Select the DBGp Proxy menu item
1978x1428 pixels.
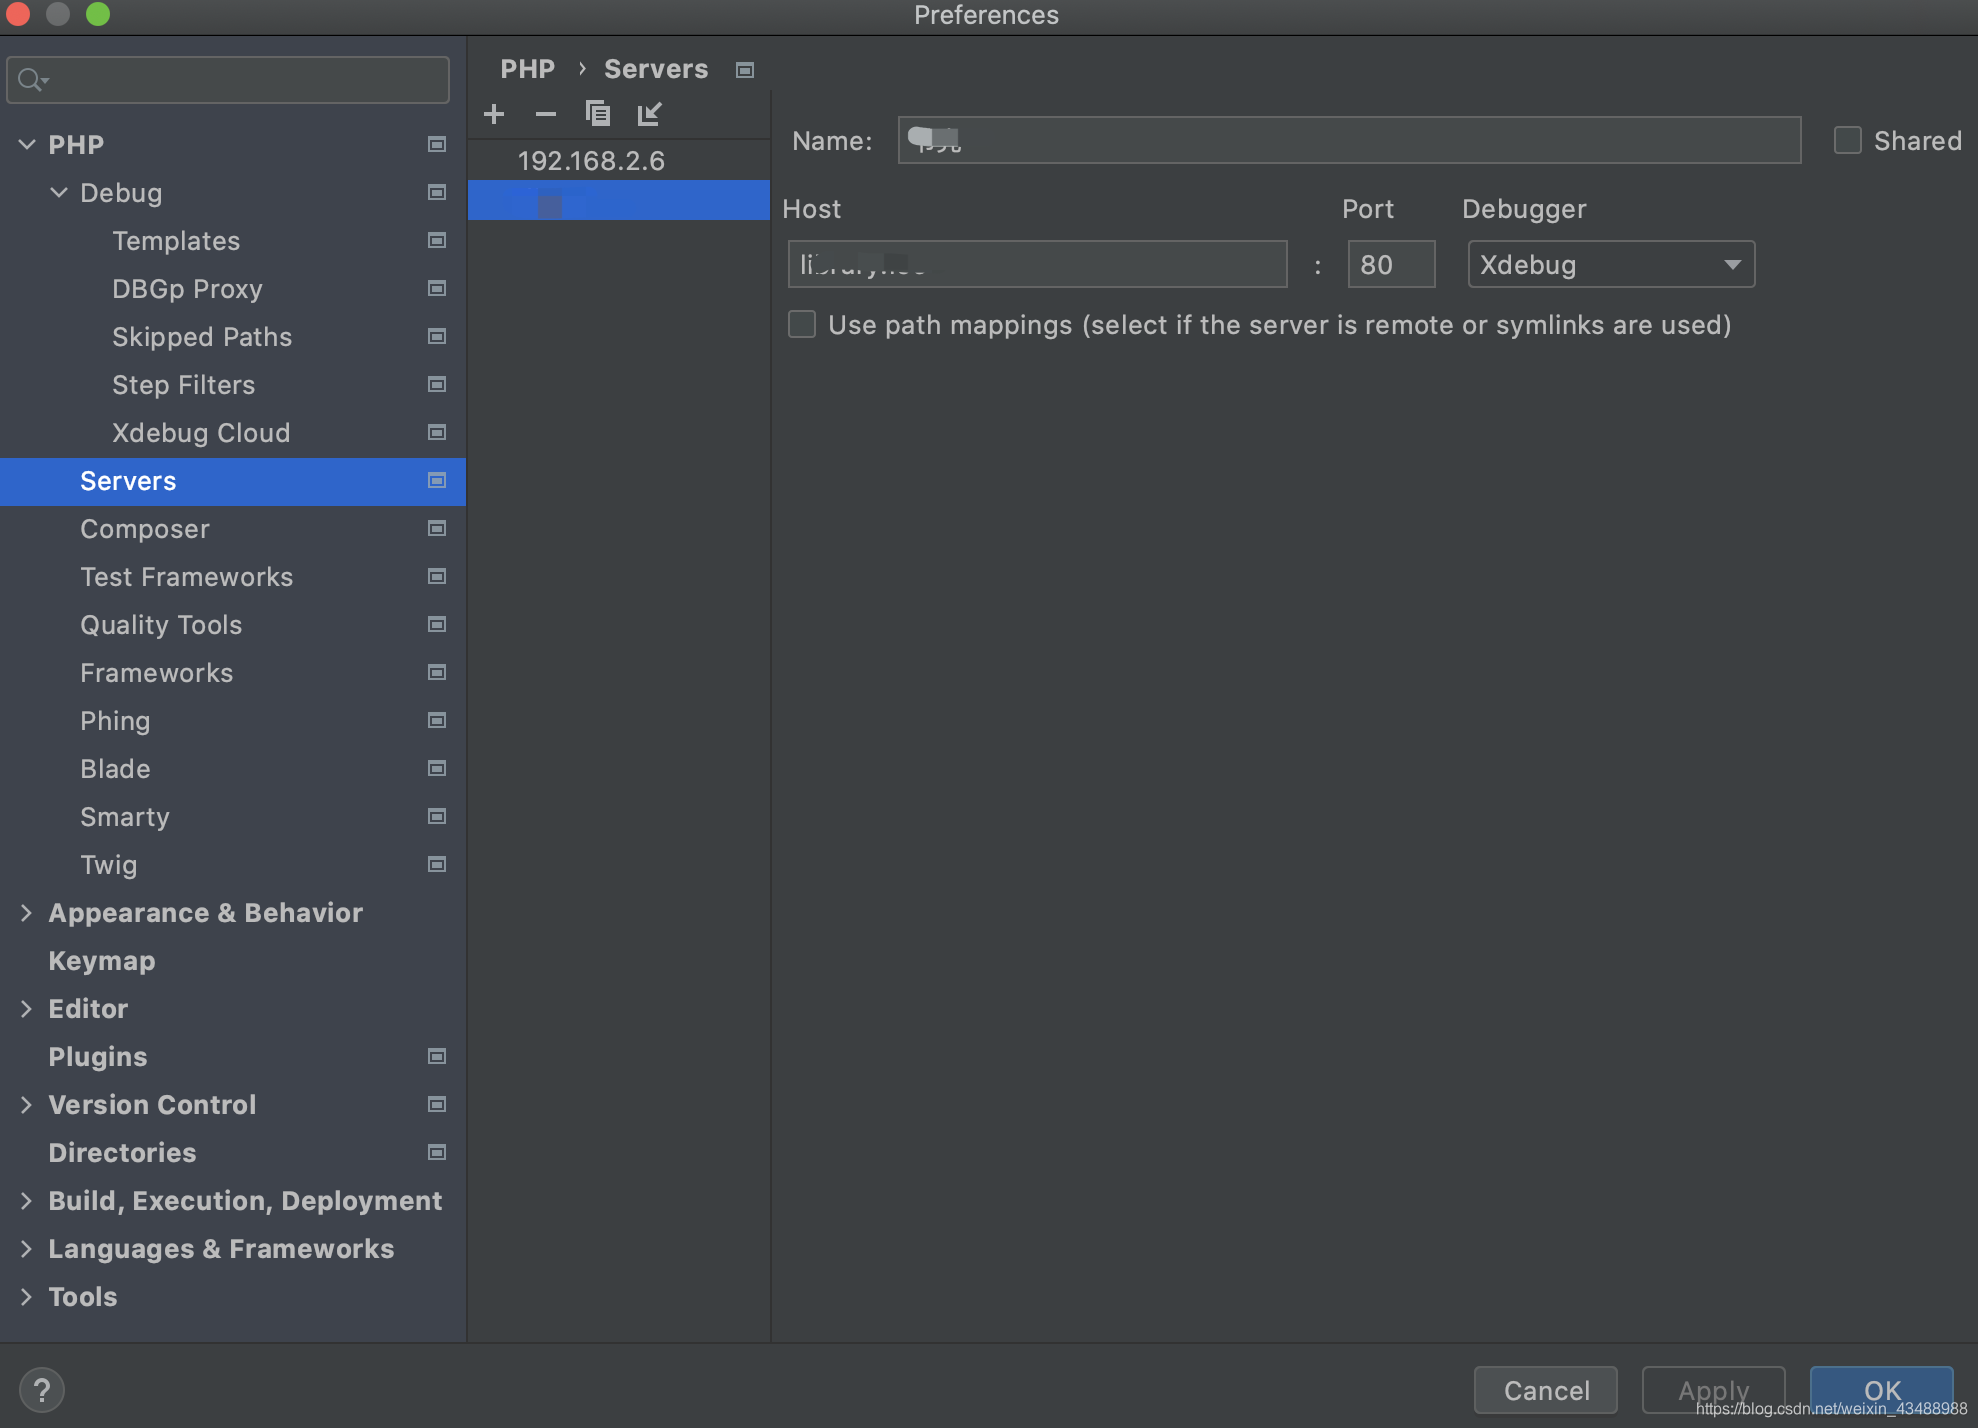click(x=186, y=287)
